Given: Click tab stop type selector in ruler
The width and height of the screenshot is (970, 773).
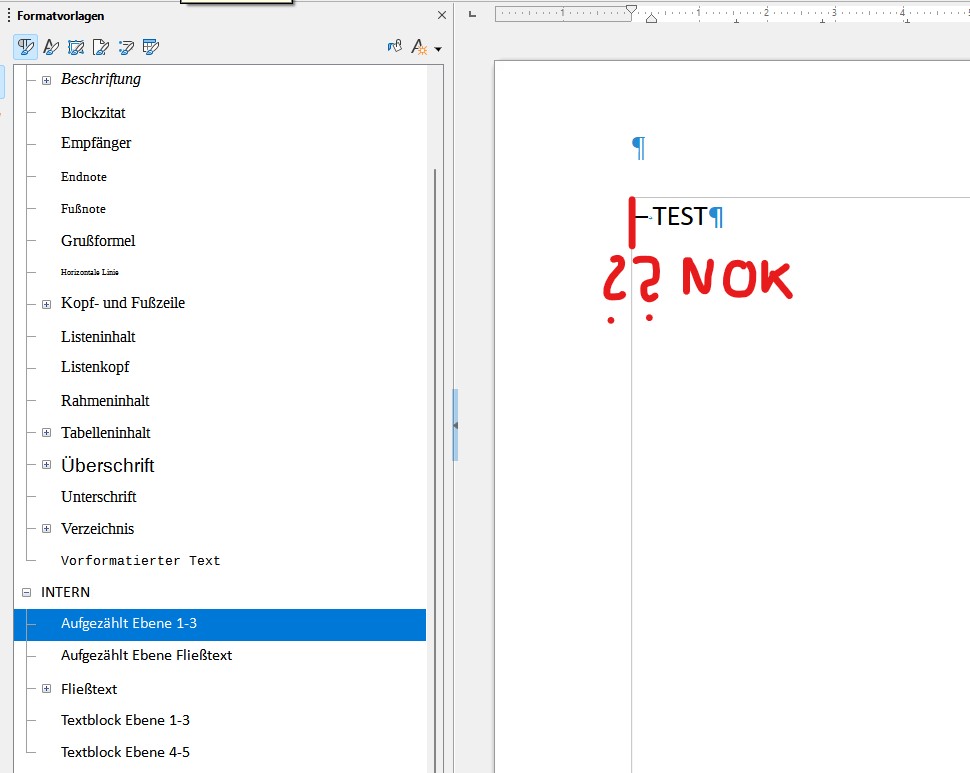Looking at the screenshot, I should click(x=473, y=14).
